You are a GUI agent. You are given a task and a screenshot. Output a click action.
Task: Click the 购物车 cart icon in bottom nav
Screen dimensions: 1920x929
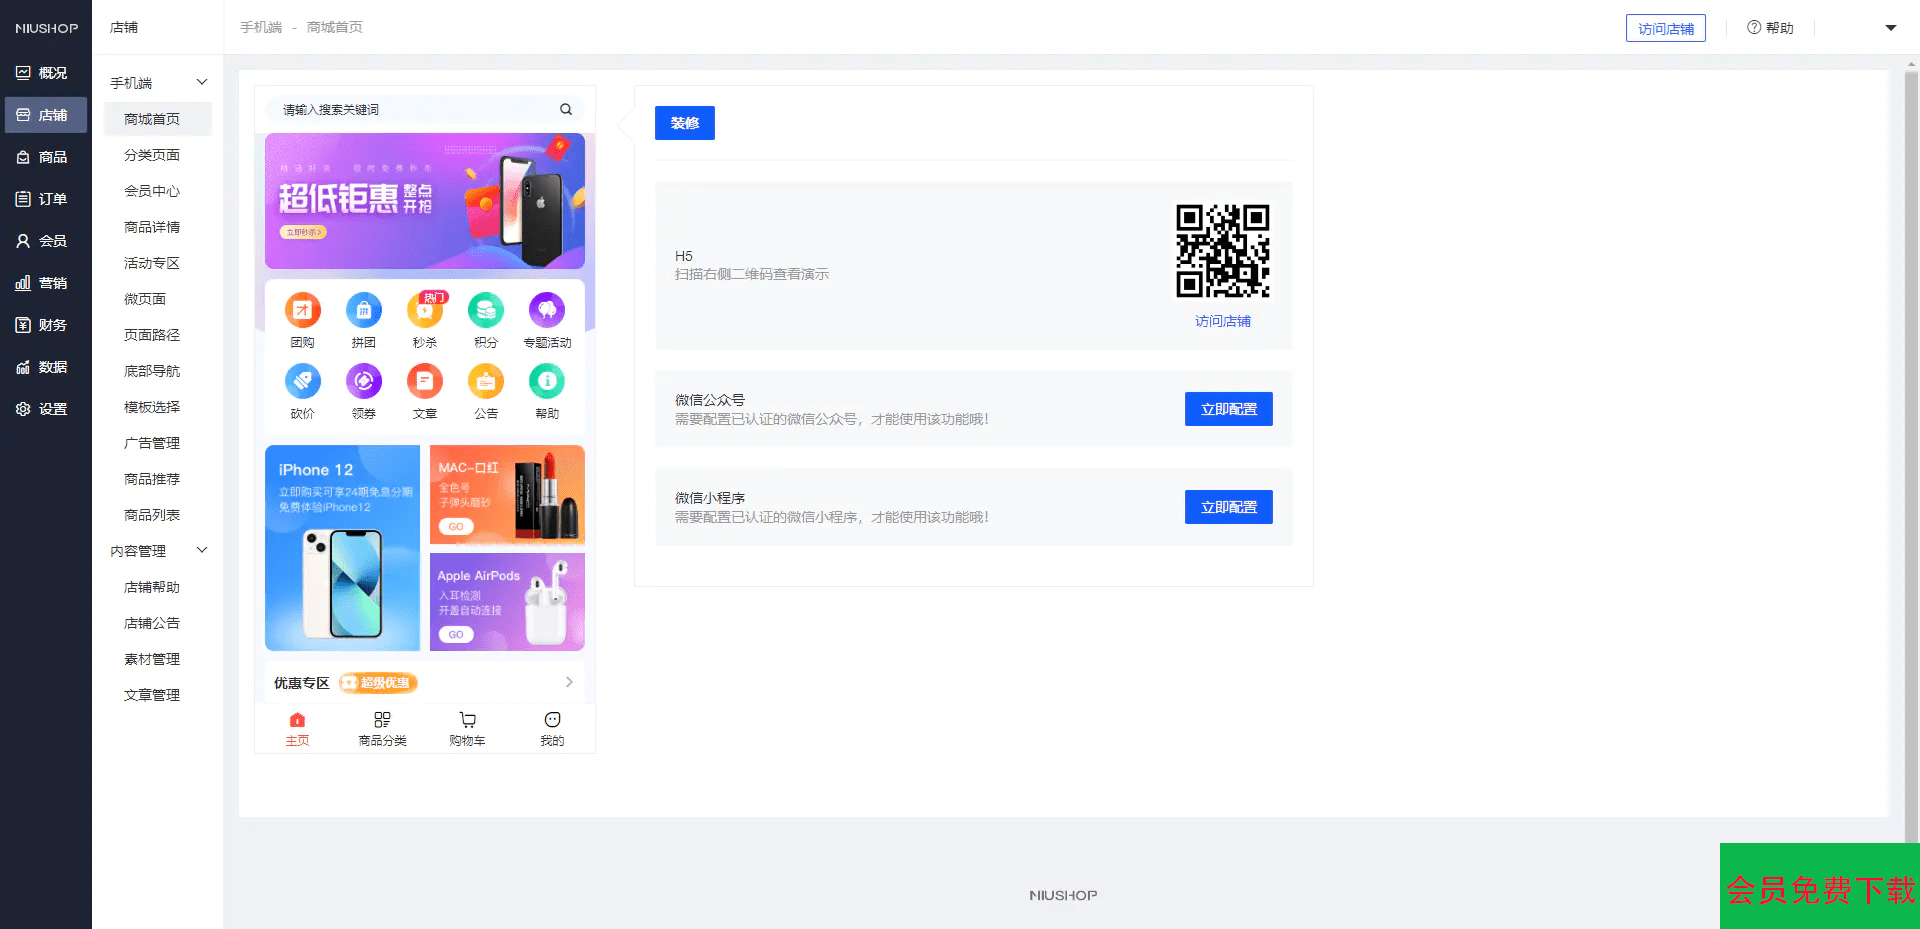[x=467, y=721]
